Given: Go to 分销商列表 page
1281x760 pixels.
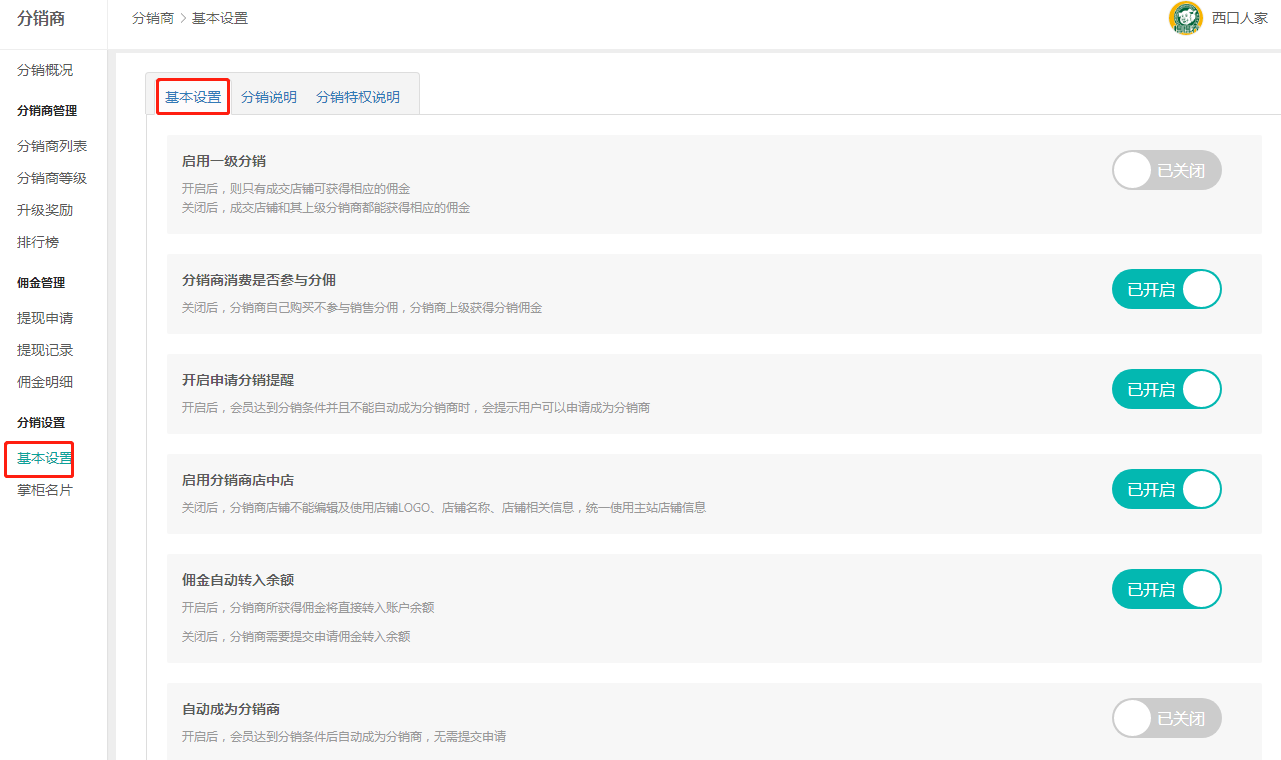Looking at the screenshot, I should tap(52, 146).
